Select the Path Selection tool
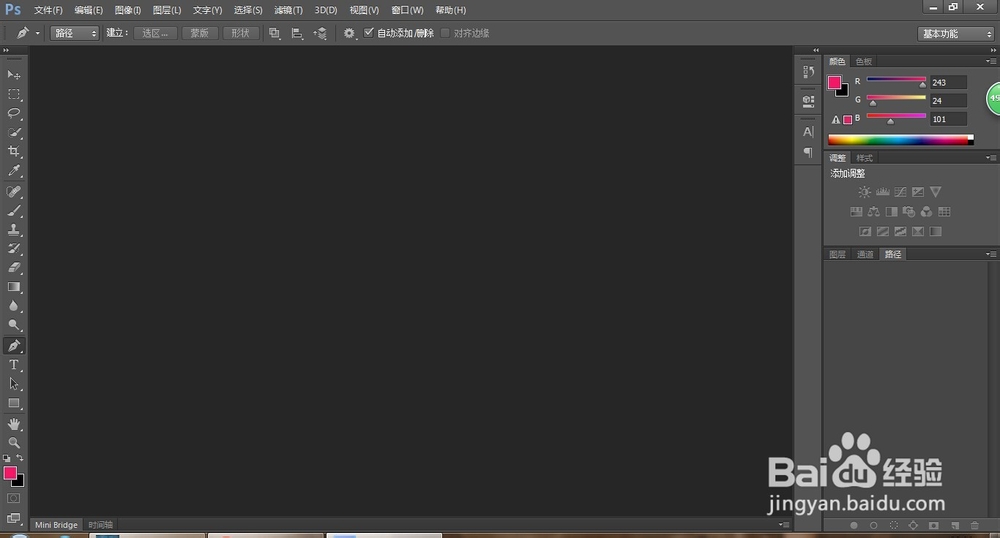This screenshot has width=1000, height=538. [x=13, y=384]
